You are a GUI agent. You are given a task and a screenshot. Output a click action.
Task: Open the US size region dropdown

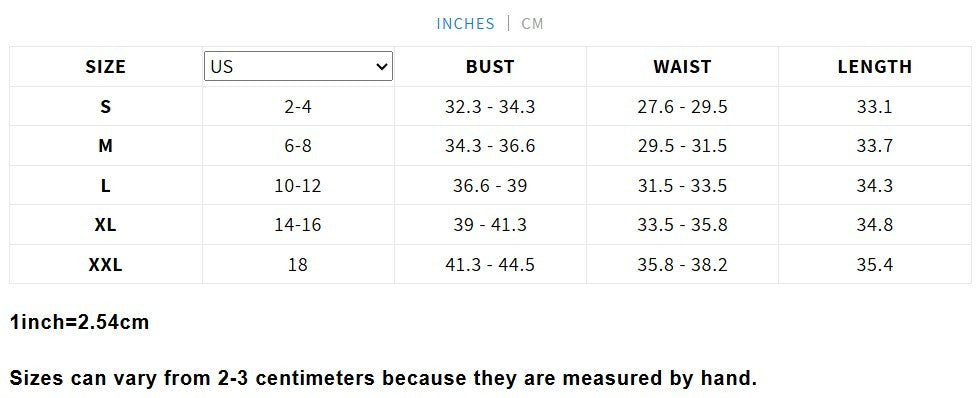[x=298, y=66]
